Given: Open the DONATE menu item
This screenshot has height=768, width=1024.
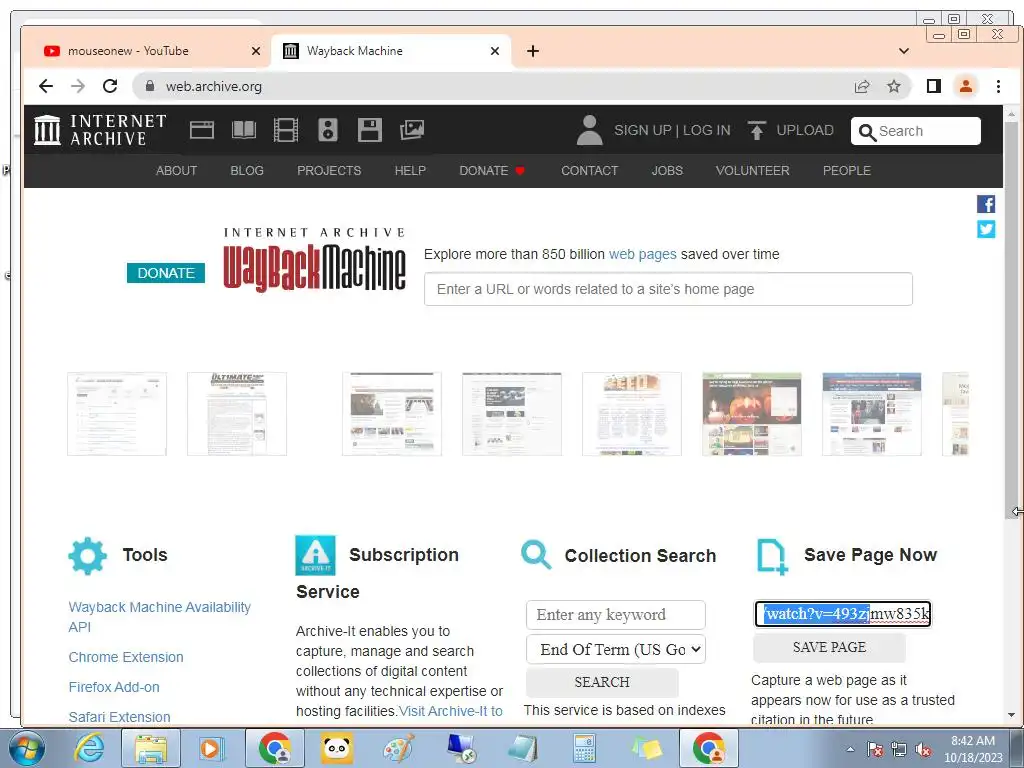Looking at the screenshot, I should (x=492, y=170).
